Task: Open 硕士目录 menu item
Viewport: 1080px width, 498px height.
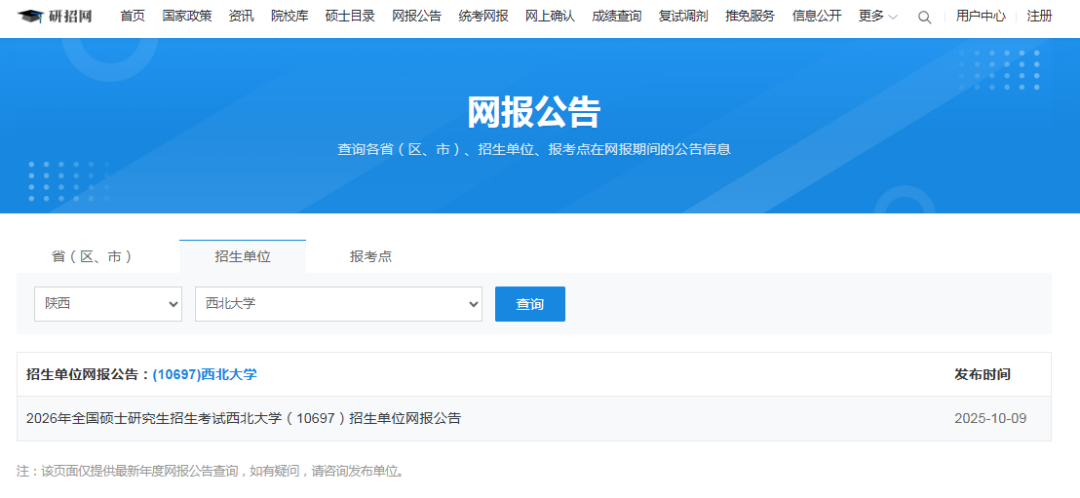Action: coord(350,17)
